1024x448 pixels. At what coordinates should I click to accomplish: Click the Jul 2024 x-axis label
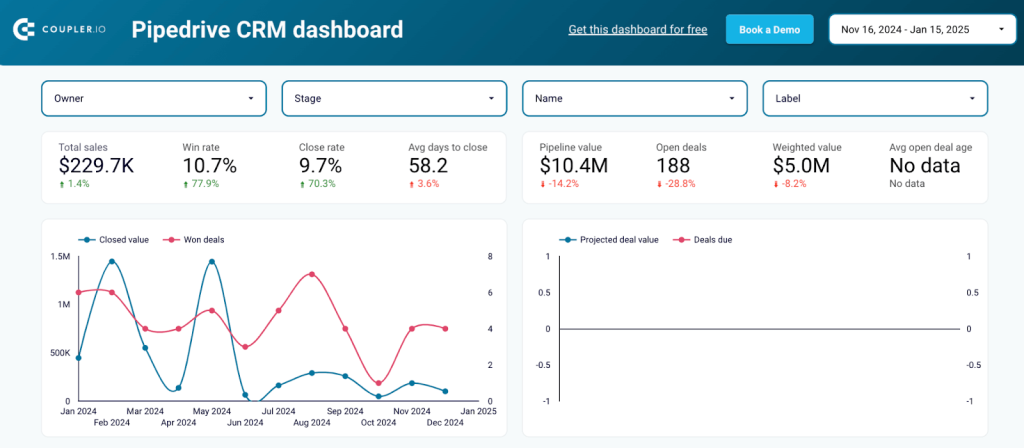(278, 411)
